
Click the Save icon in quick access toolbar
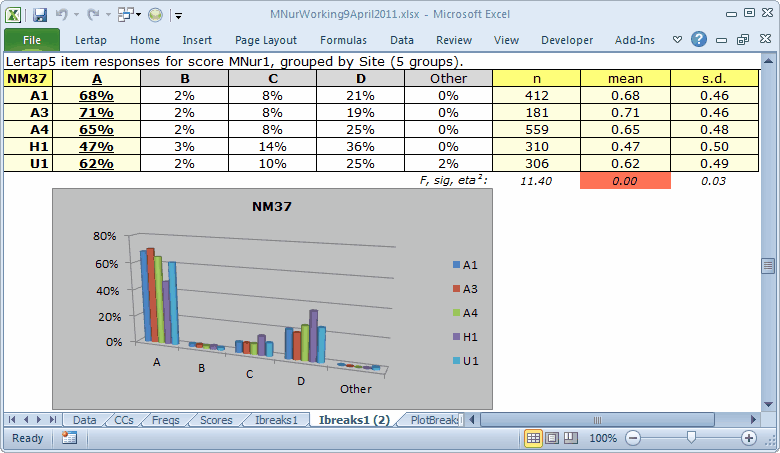tap(40, 15)
